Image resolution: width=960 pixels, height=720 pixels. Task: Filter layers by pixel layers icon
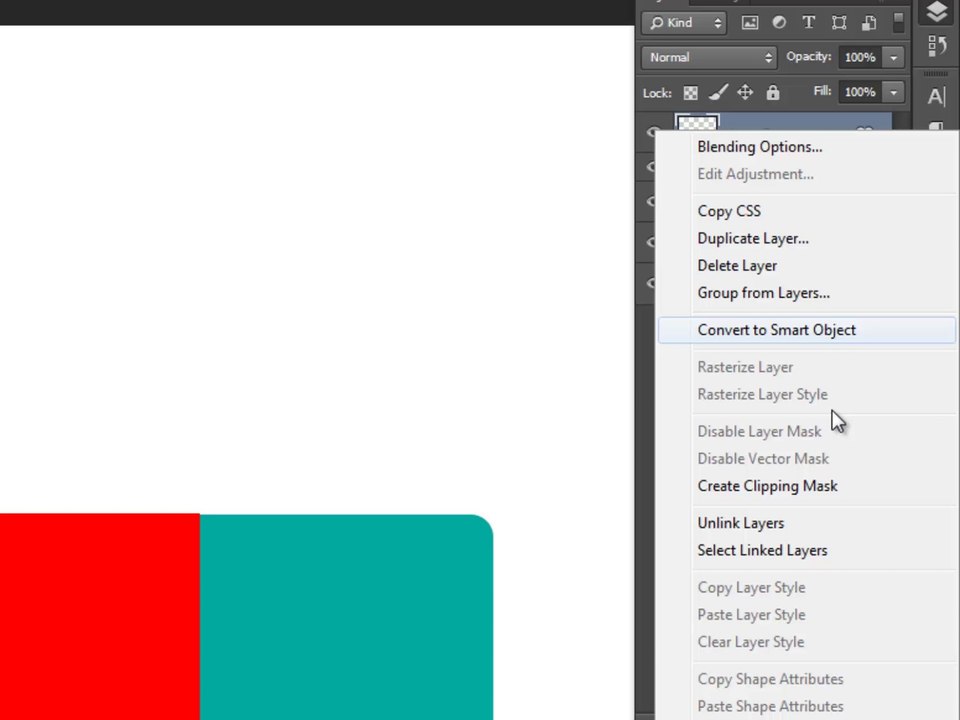pos(749,23)
